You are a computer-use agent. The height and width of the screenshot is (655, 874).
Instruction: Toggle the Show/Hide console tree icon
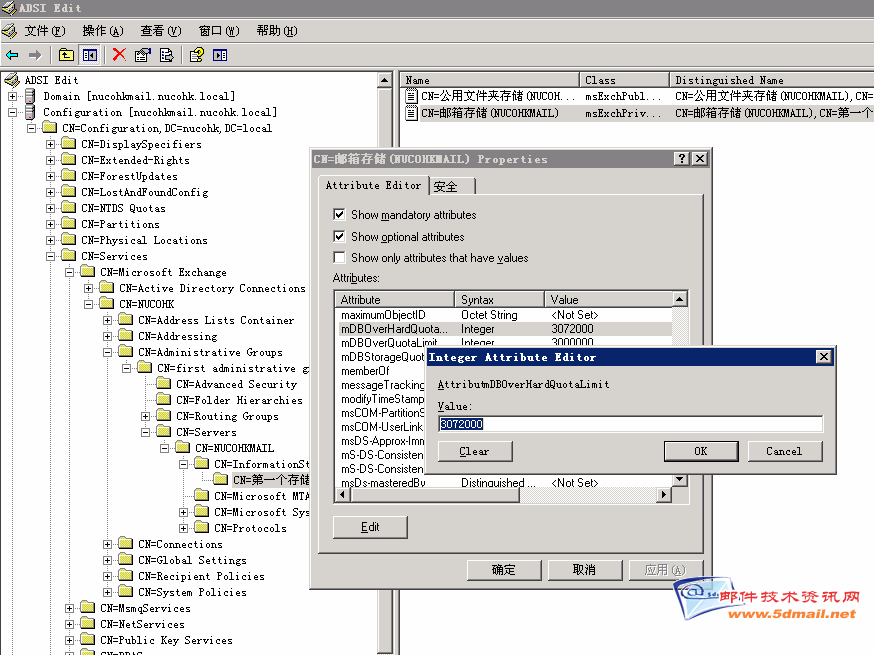point(89,55)
